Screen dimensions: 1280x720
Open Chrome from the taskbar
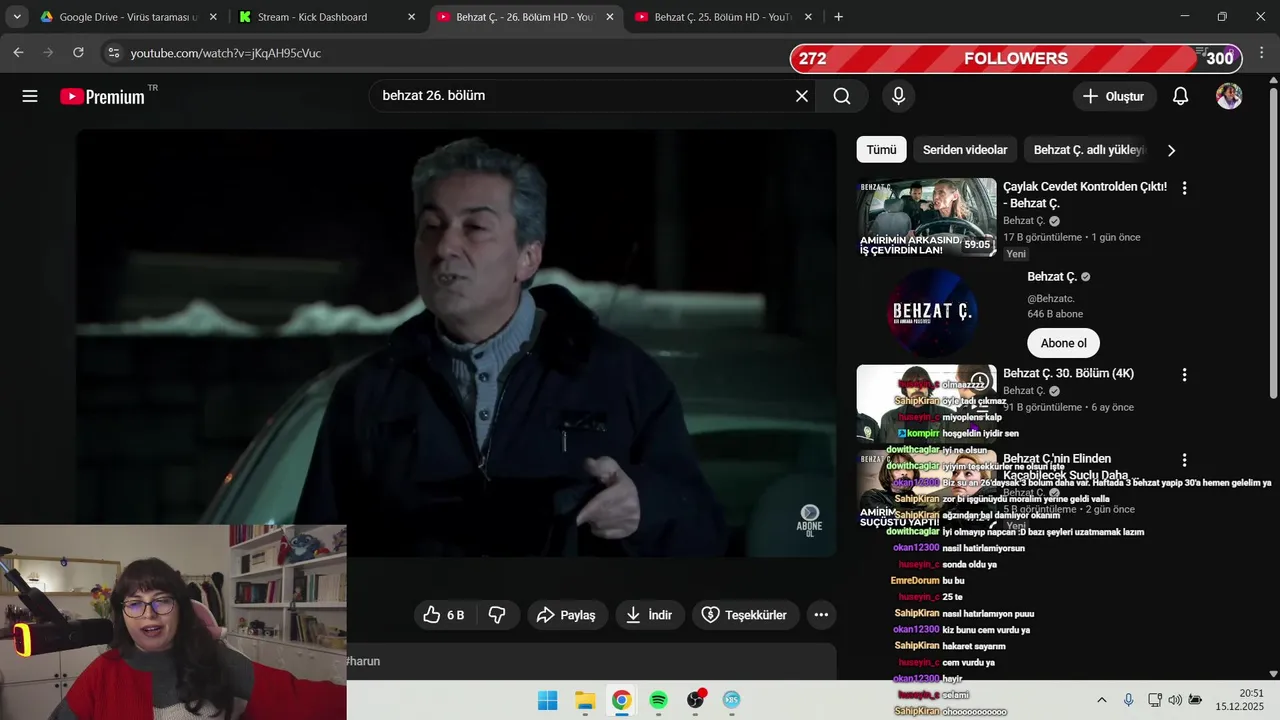click(621, 700)
